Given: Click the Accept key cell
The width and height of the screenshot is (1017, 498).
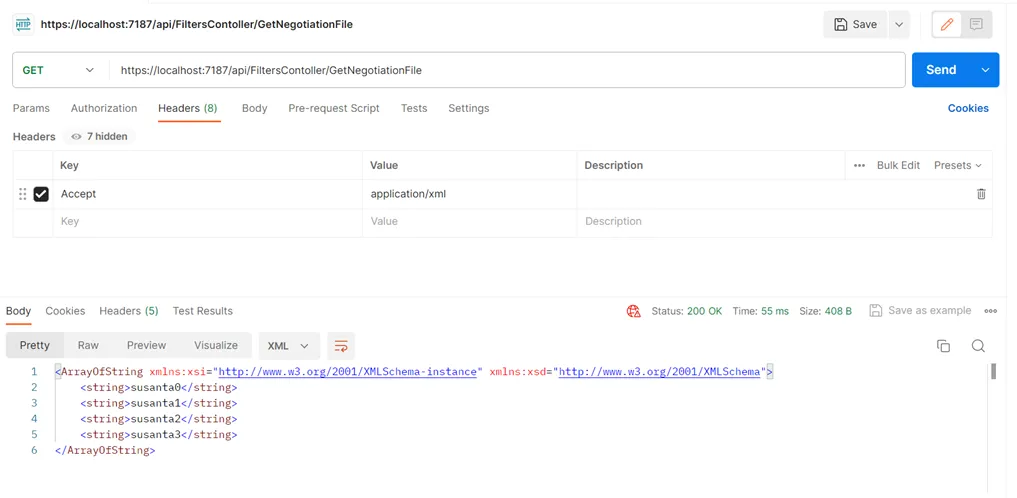Looking at the screenshot, I should (208, 194).
